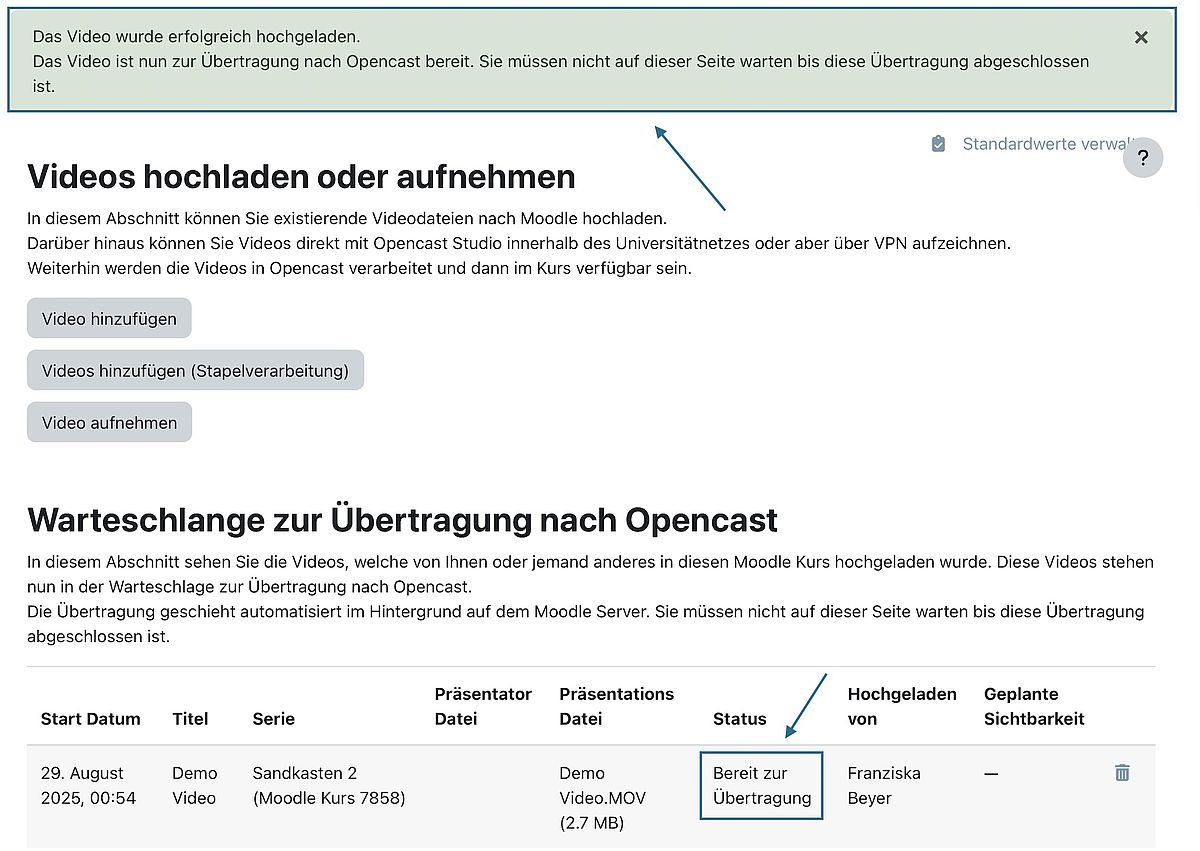Click the Demo Video title cell
Image resolution: width=1200 pixels, height=851 pixels.
194,786
